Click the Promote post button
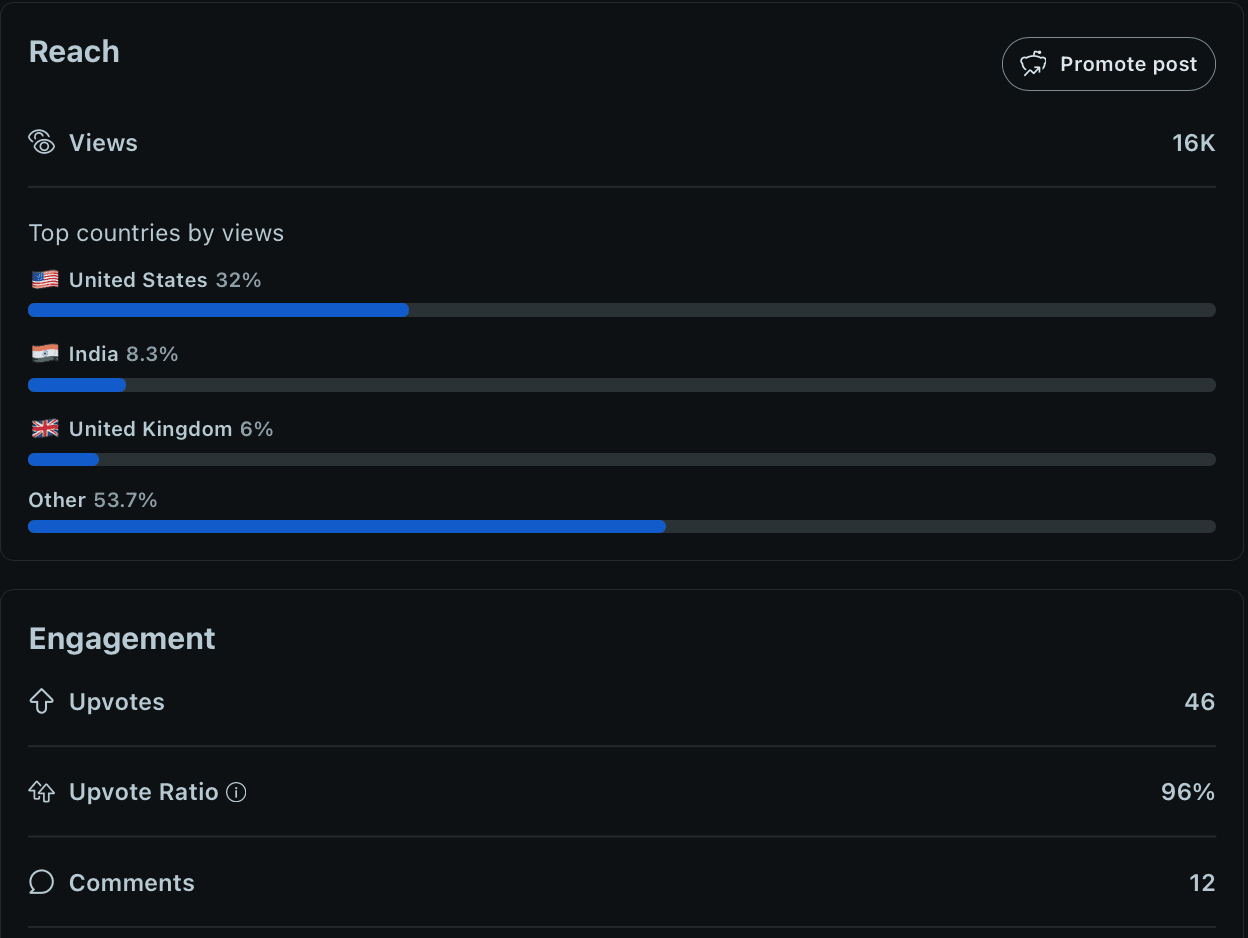1248x938 pixels. 1108,64
